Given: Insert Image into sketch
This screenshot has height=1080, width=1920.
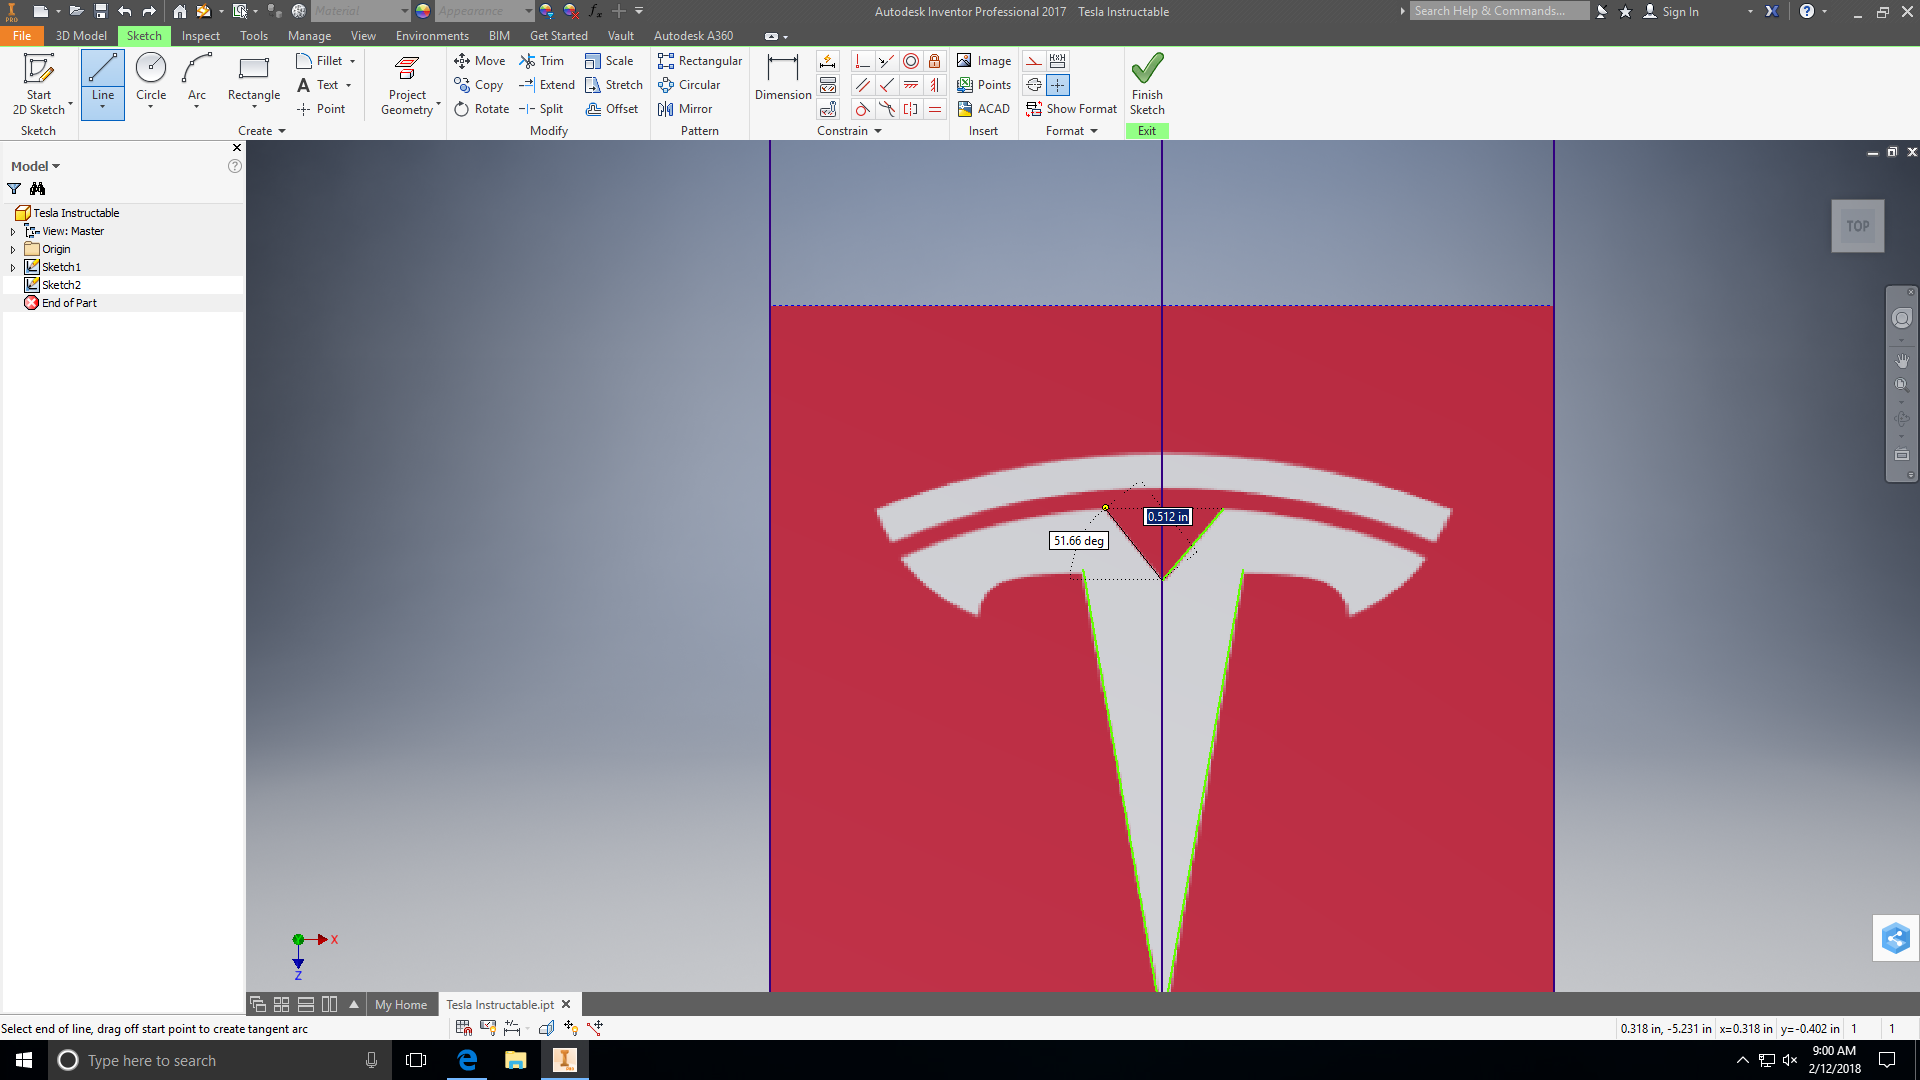Looking at the screenshot, I should [984, 61].
